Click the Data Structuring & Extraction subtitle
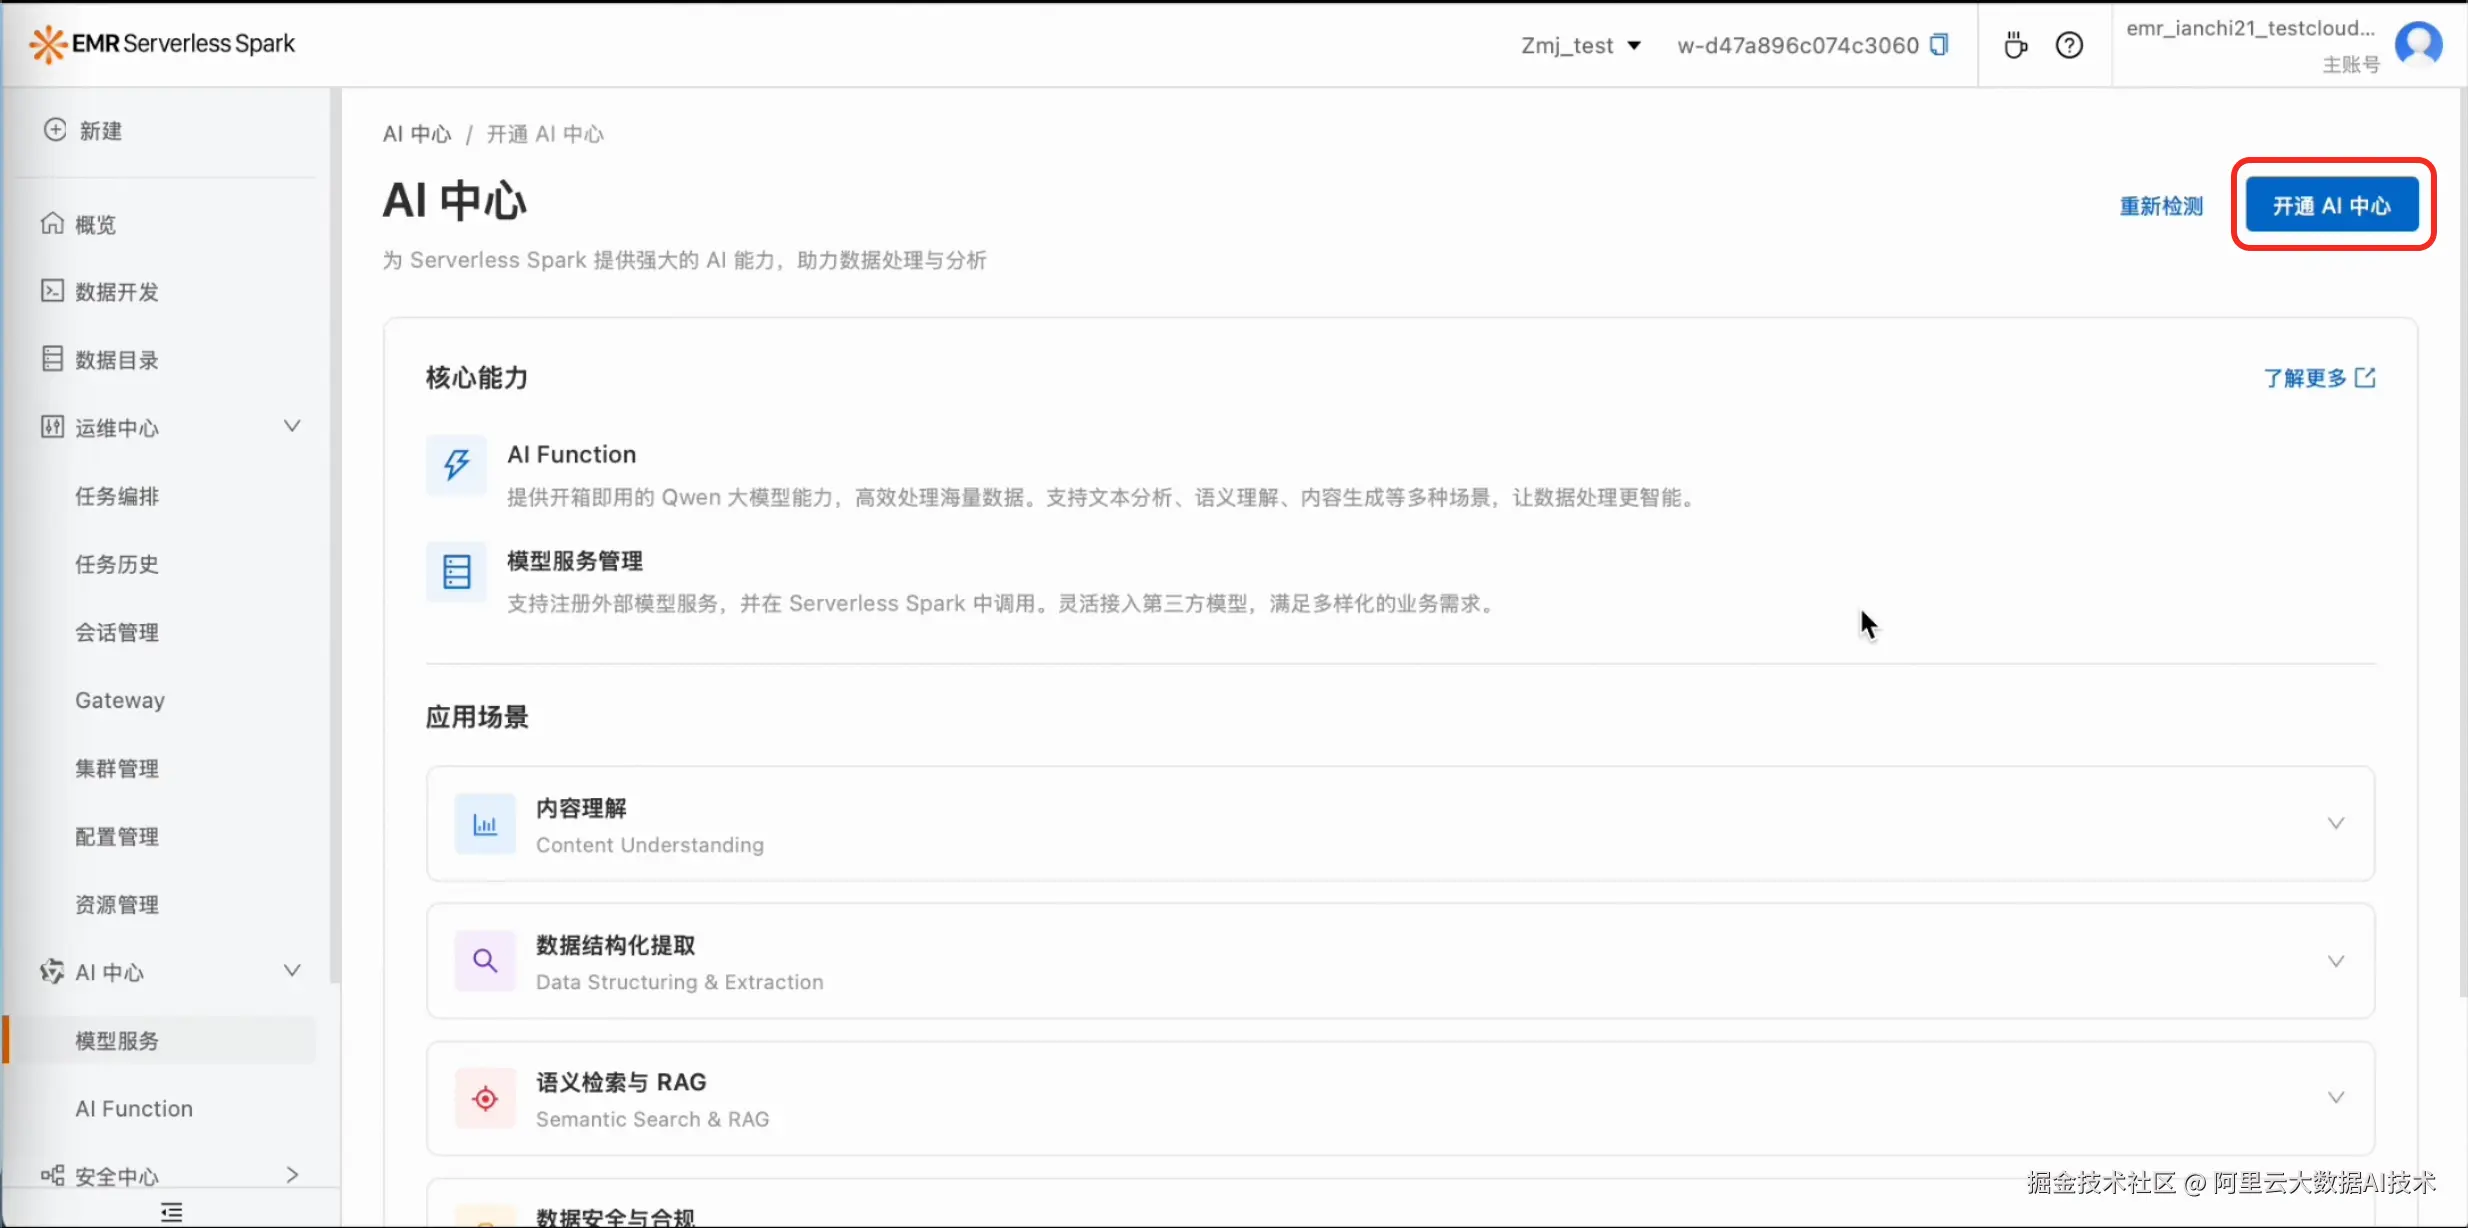2468x1228 pixels. pyautogui.click(x=680, y=982)
